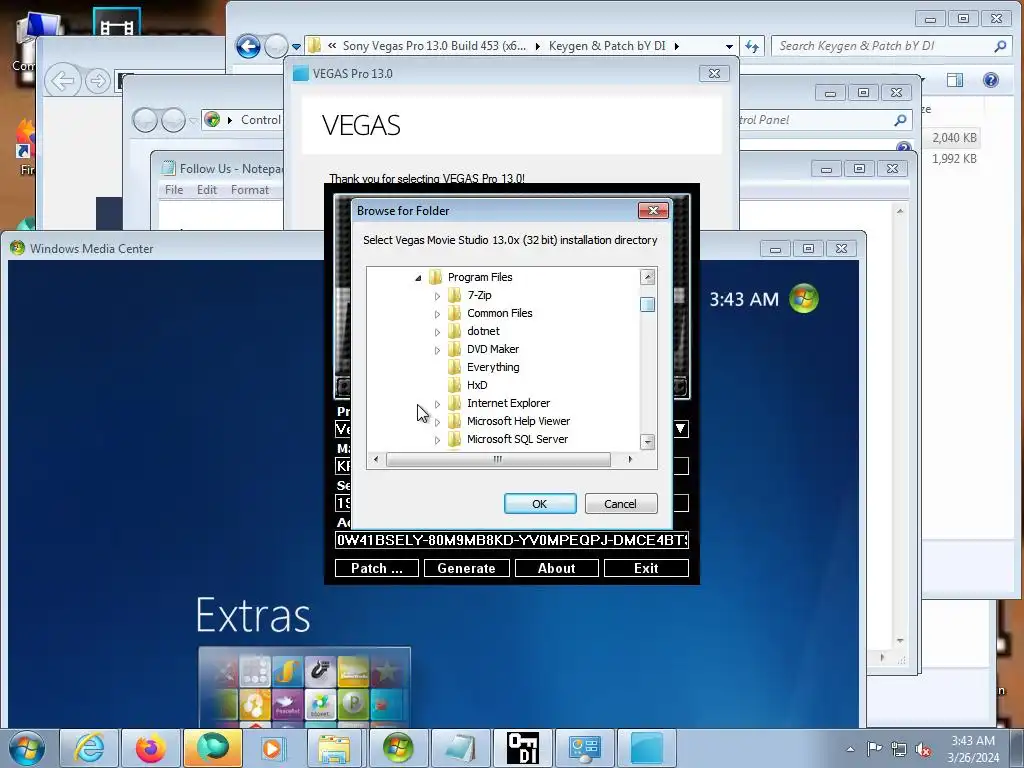
Task: Open Edit menu in Notepad
Action: click(206, 190)
